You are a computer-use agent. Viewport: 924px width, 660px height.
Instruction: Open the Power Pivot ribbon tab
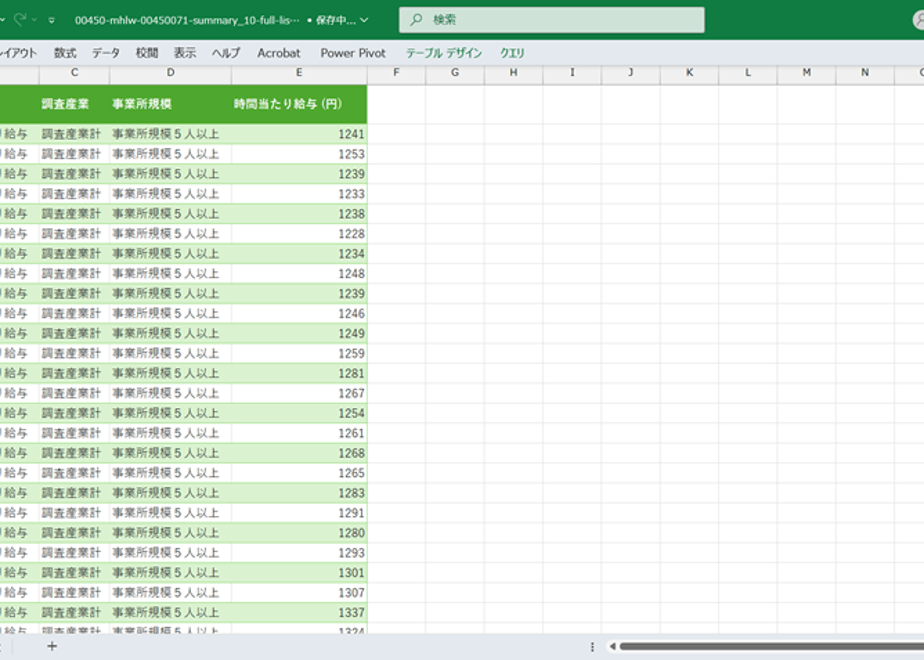[x=353, y=53]
